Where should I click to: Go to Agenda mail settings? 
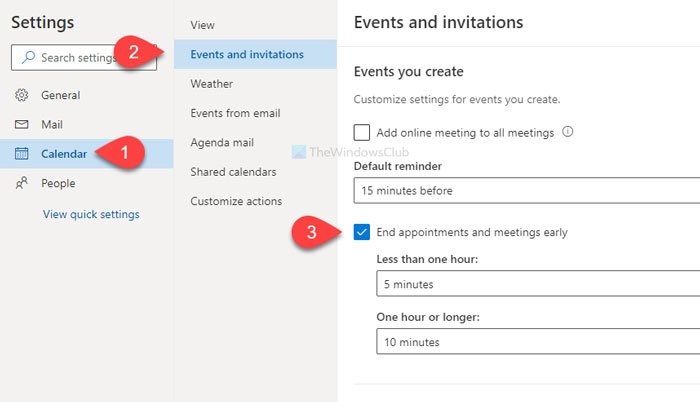coord(224,143)
